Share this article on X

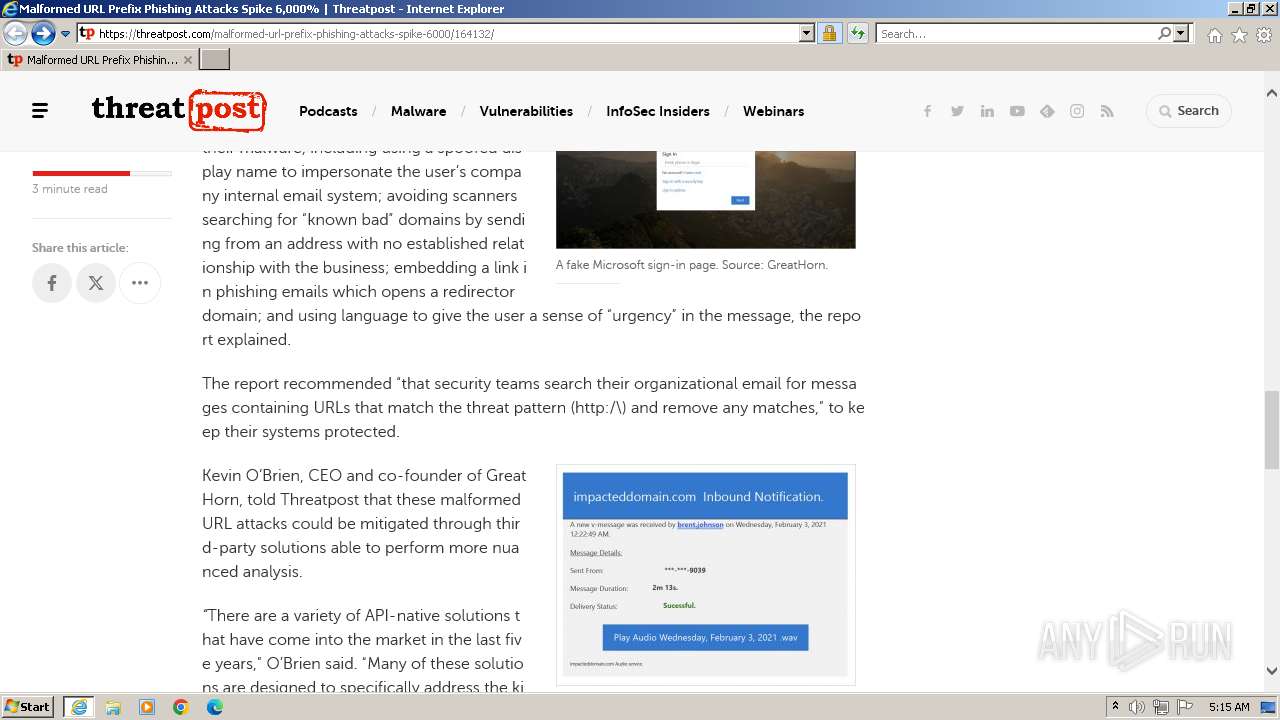pyautogui.click(x=96, y=283)
